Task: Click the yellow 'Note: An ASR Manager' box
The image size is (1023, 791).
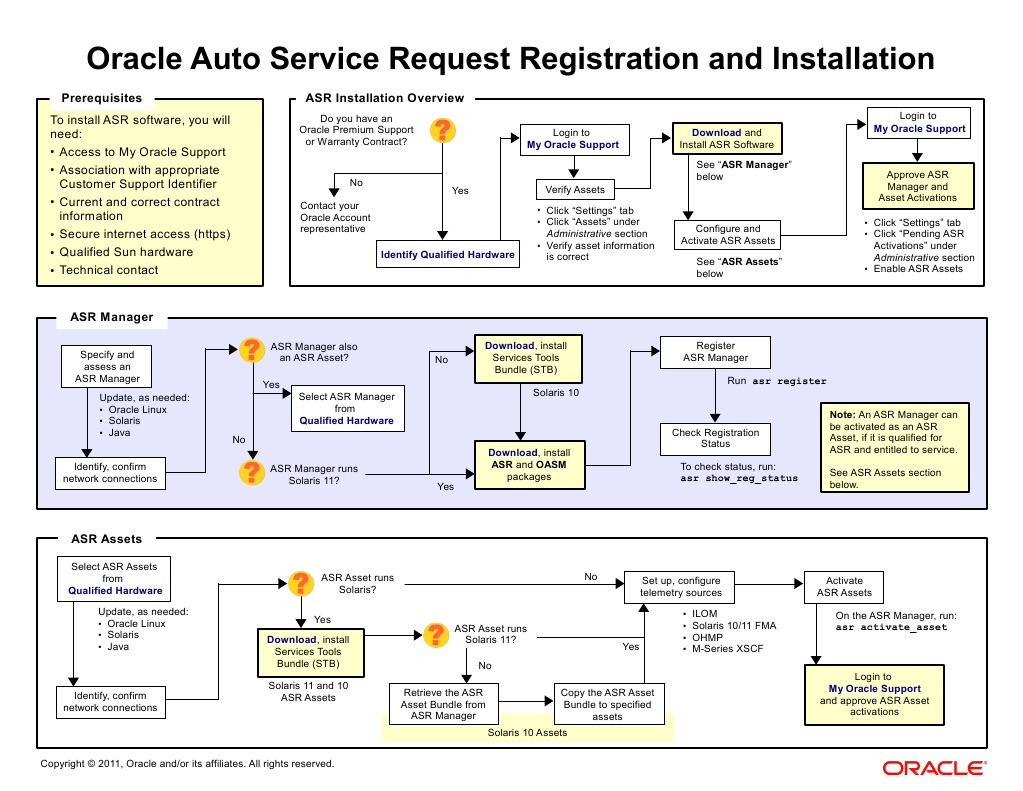Action: tap(894, 448)
